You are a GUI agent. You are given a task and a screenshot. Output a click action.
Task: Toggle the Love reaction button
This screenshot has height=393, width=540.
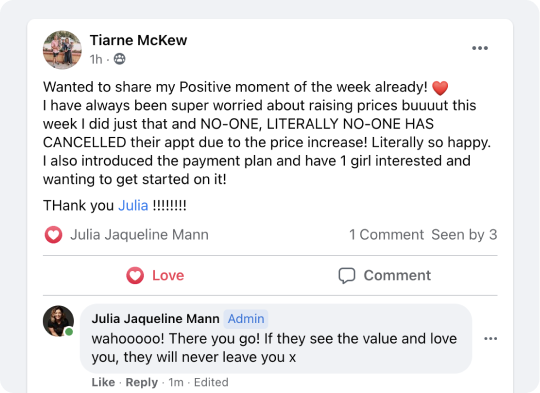156,276
